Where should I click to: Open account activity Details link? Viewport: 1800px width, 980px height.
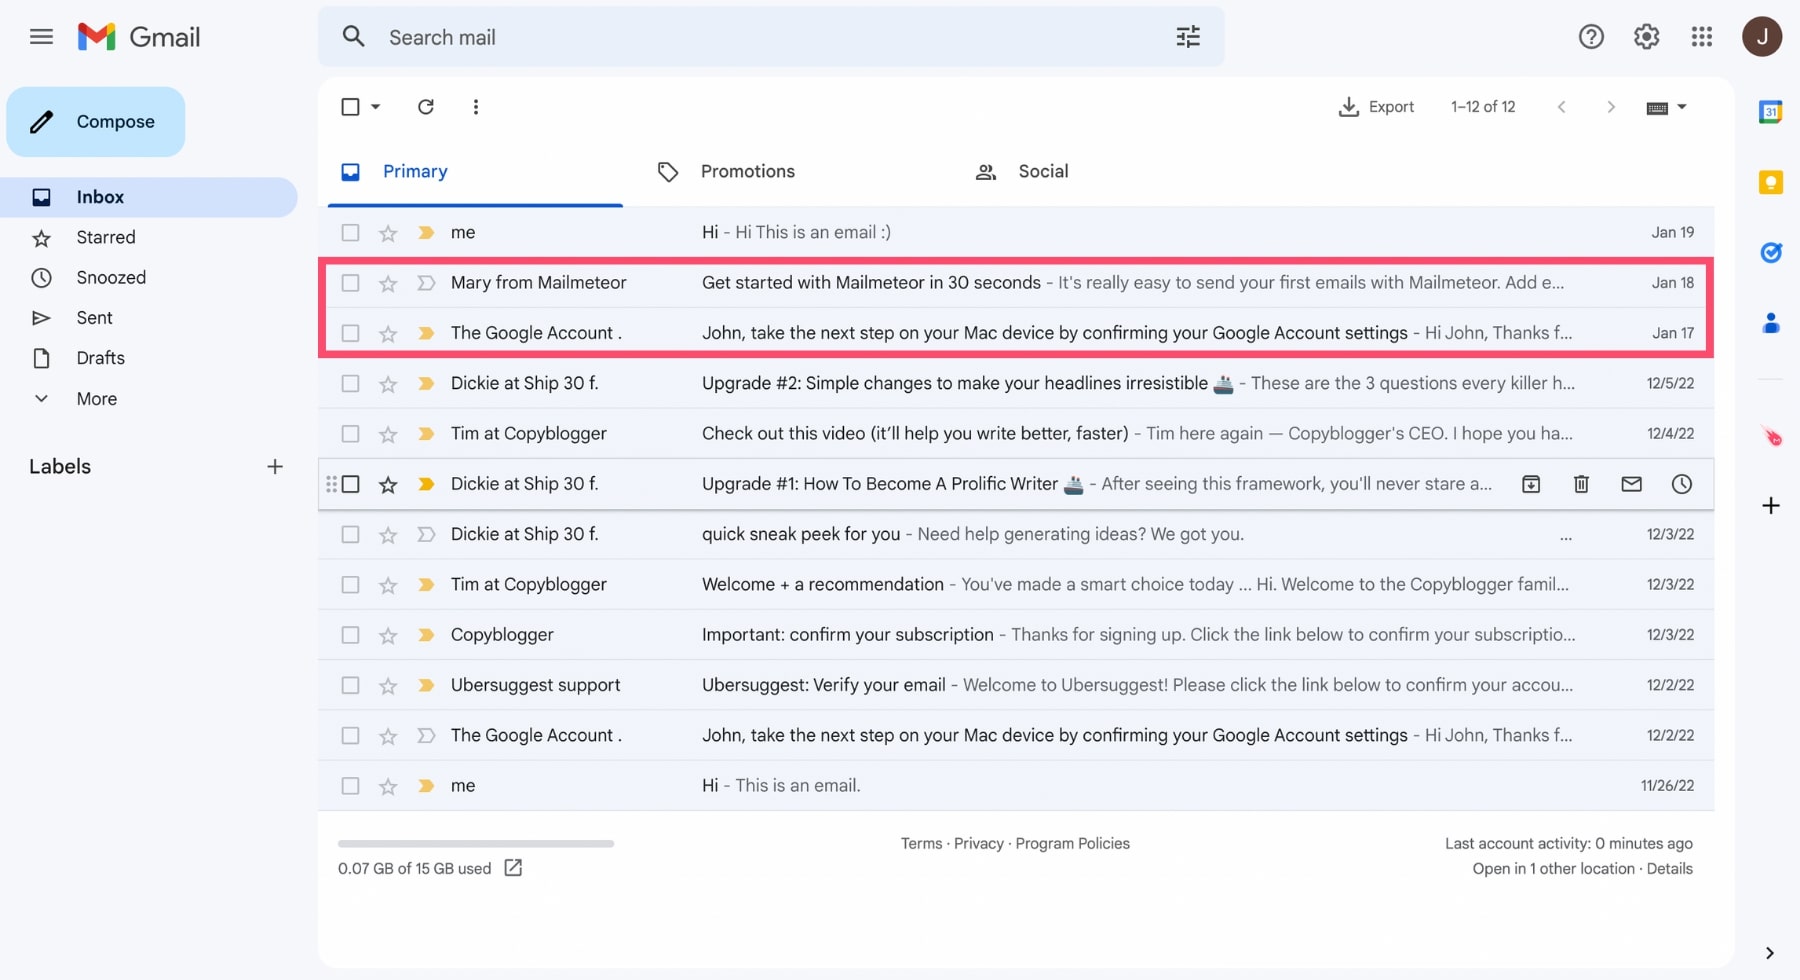coord(1669,868)
